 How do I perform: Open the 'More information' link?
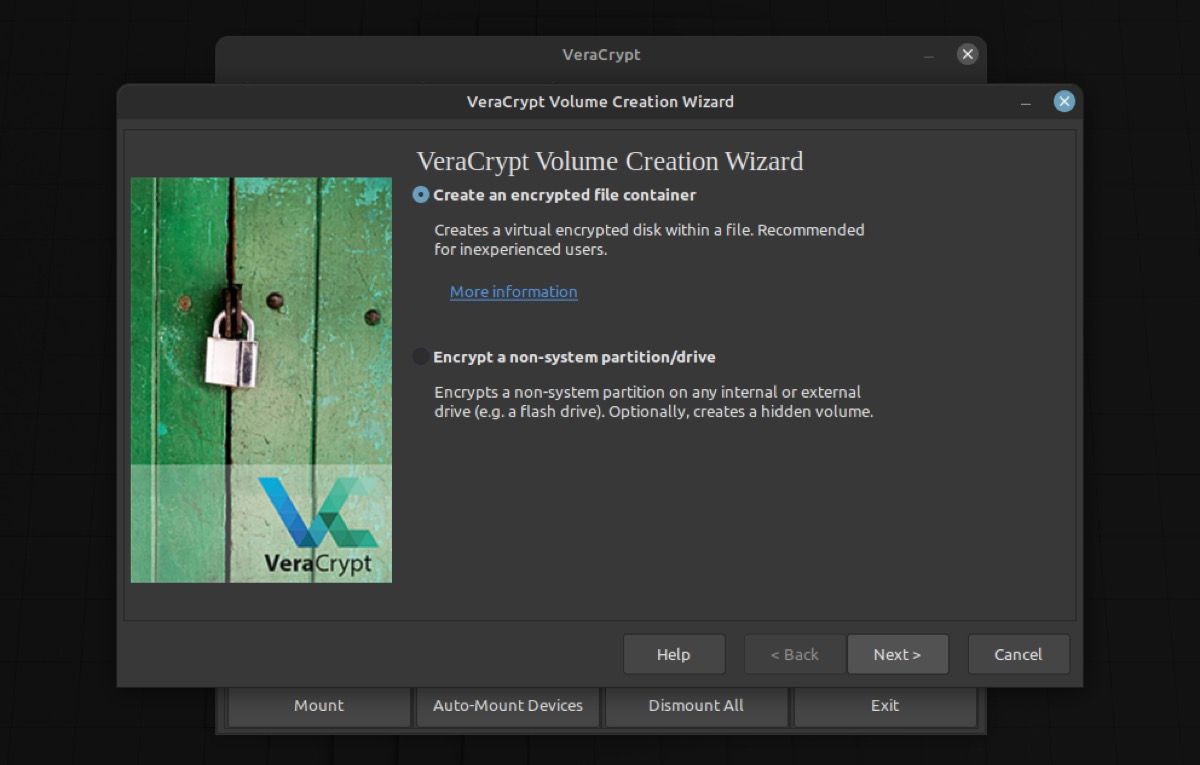point(513,291)
